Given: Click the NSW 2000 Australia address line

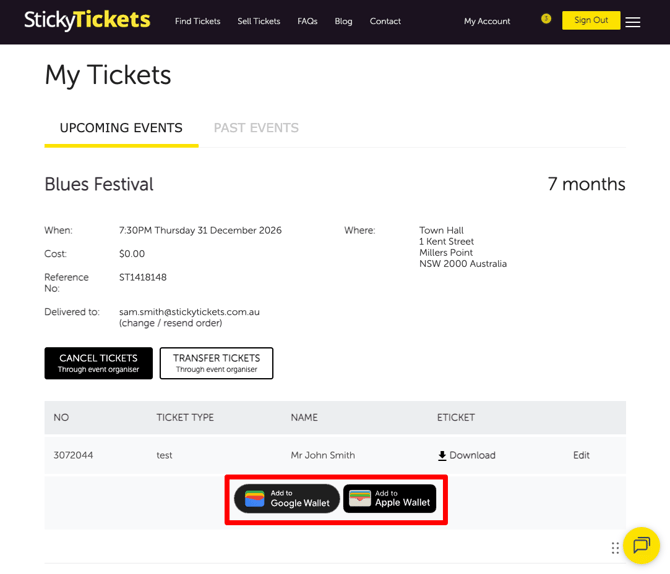Looking at the screenshot, I should pos(463,264).
